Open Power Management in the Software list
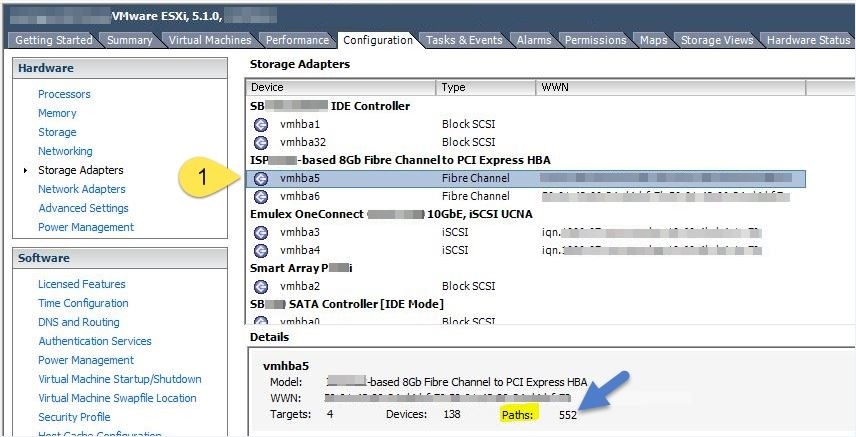 pyautogui.click(x=86, y=360)
